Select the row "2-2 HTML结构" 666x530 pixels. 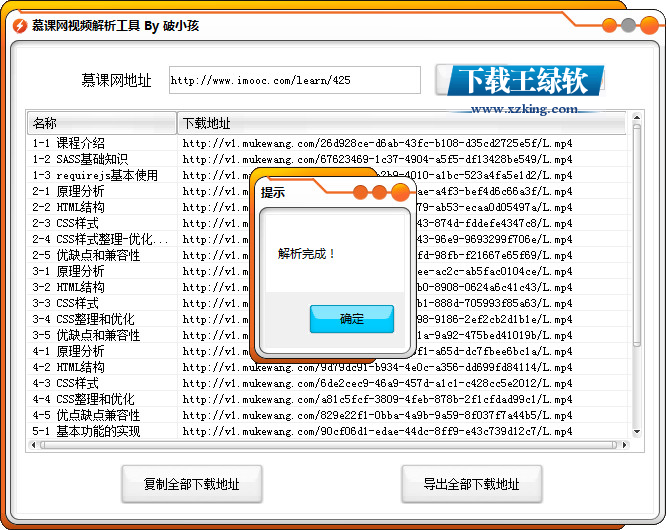click(327, 207)
